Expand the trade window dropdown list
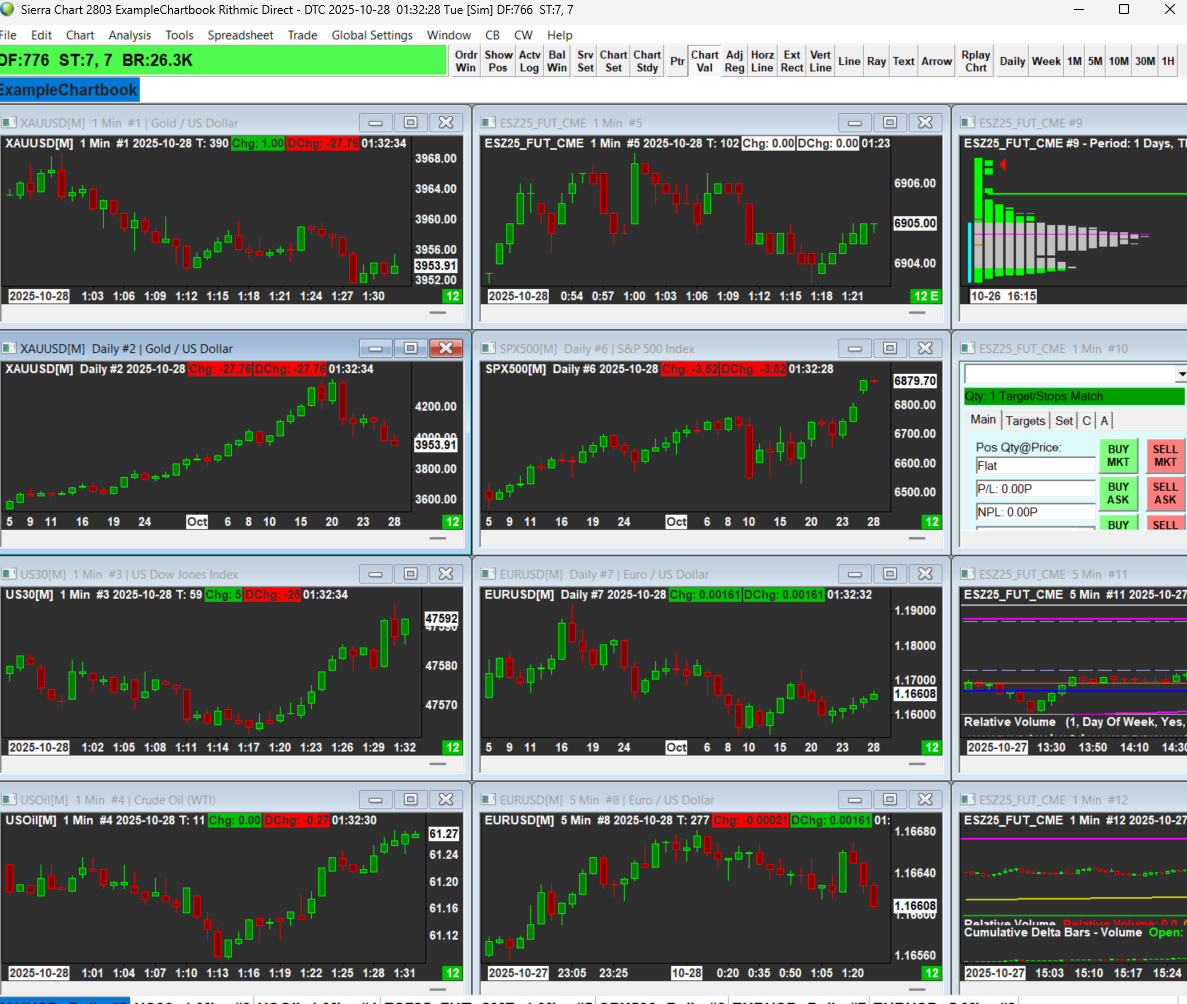Viewport: 1187px width, 1004px height. tap(1181, 374)
